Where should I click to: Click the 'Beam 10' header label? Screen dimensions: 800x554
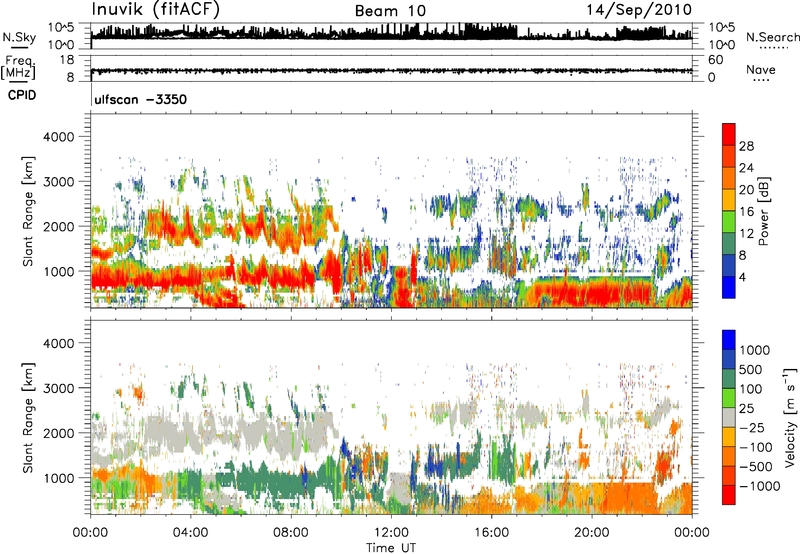(390, 11)
